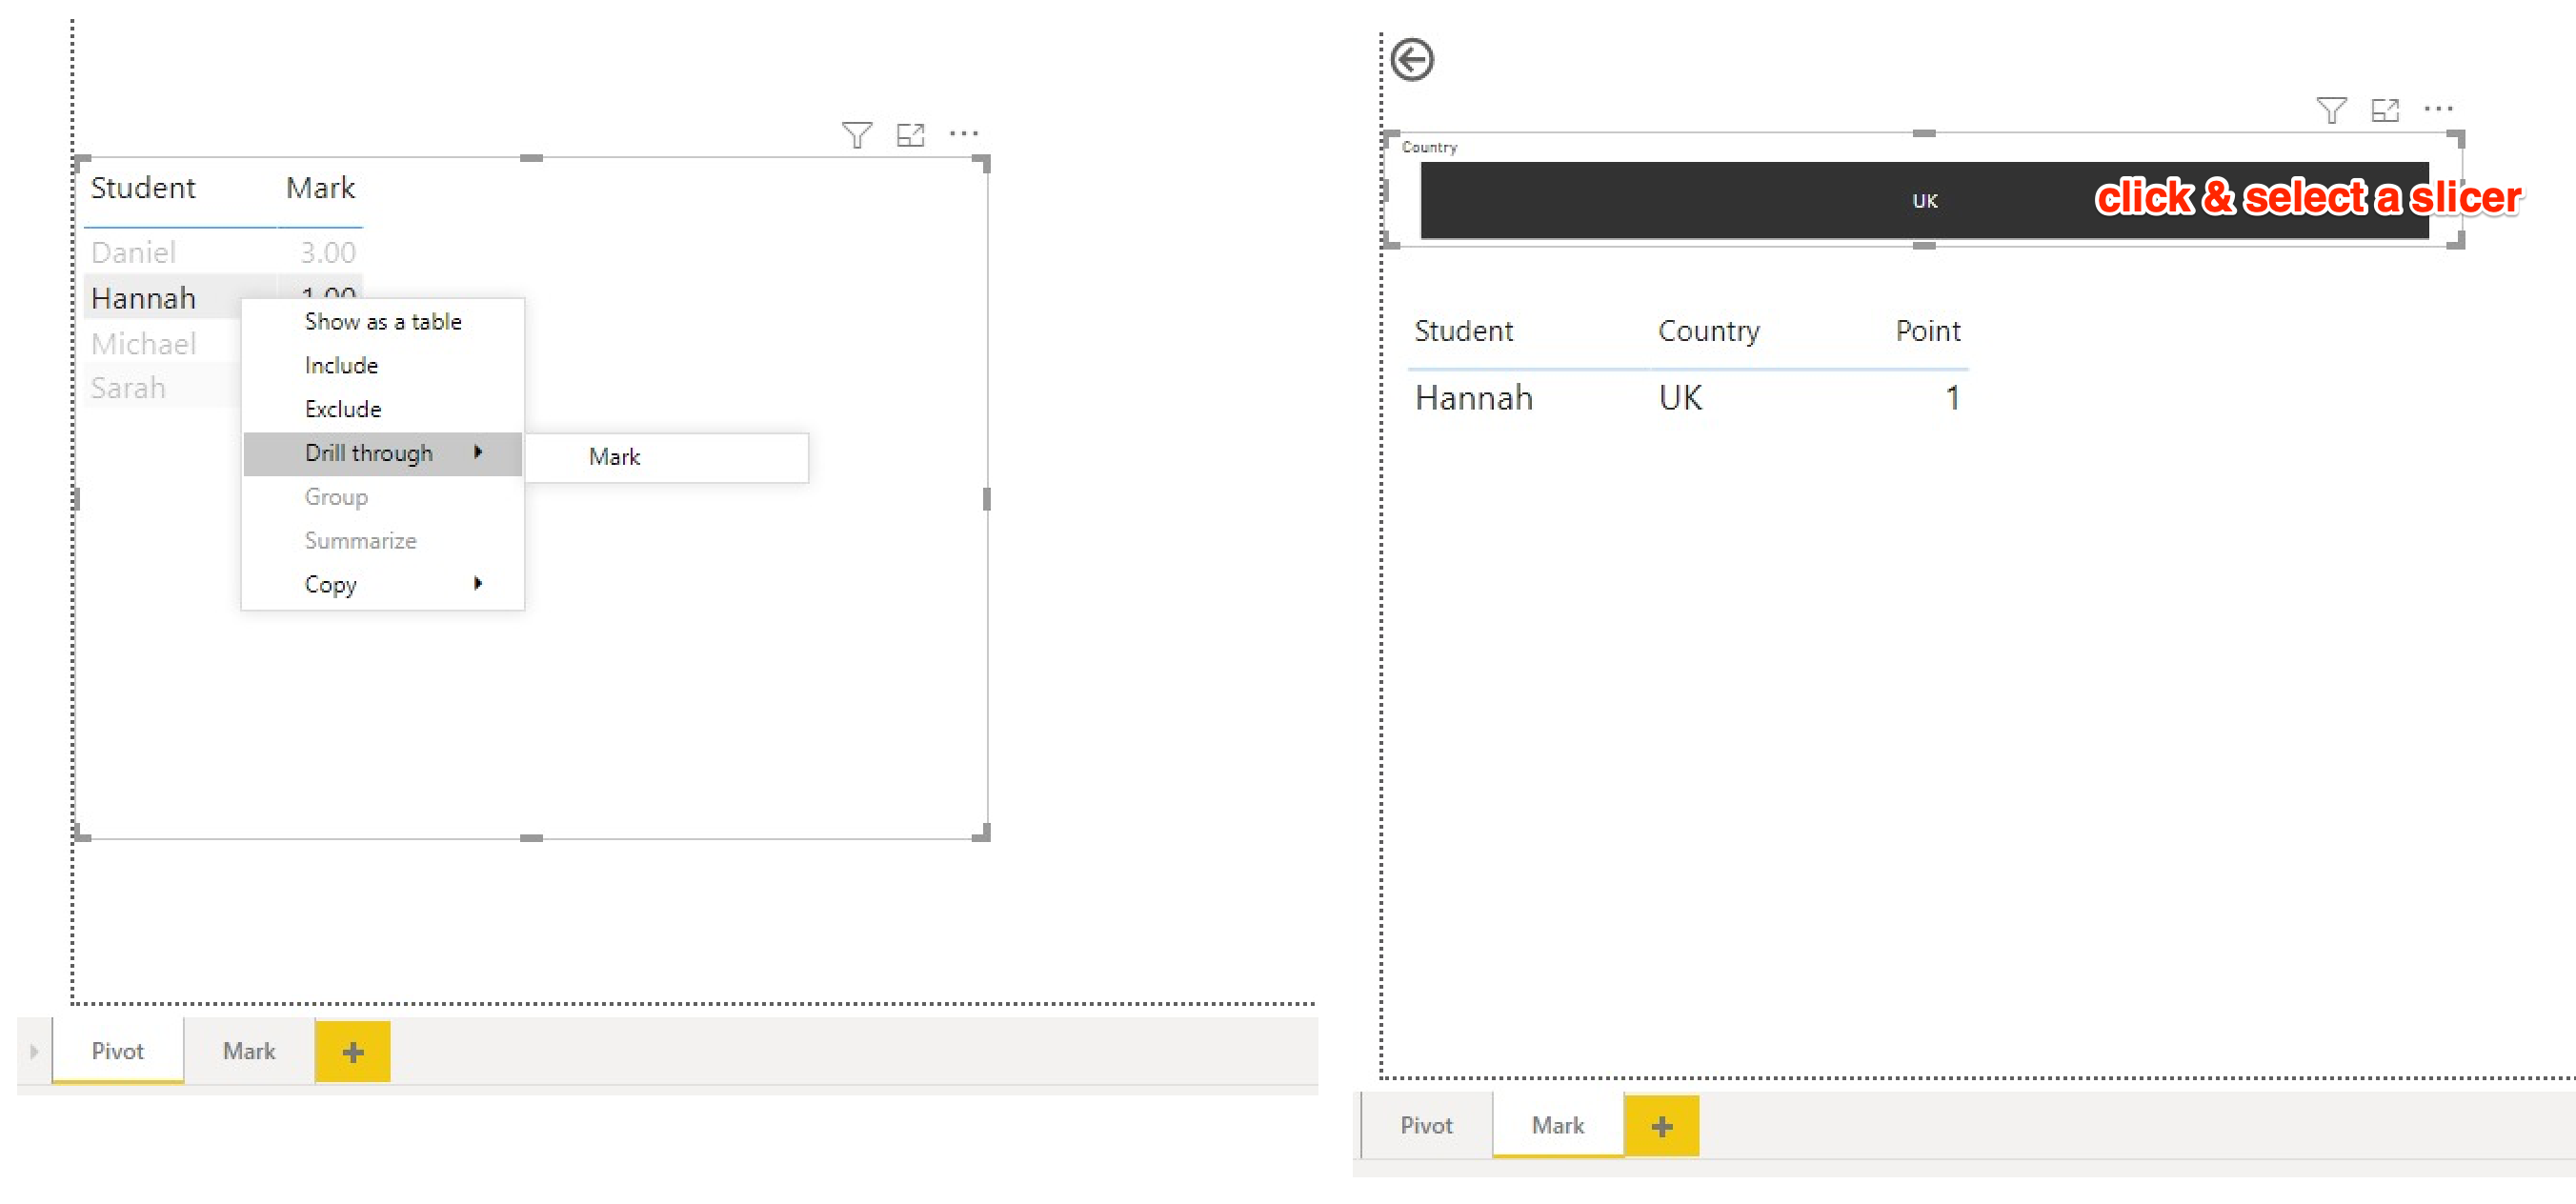Sort by Student header in left table
Screen dimensions: 2576x1204
click(x=143, y=188)
